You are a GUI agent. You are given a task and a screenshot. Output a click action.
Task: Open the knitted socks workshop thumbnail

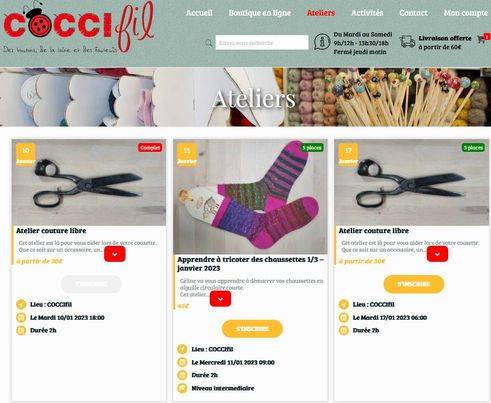250,197
